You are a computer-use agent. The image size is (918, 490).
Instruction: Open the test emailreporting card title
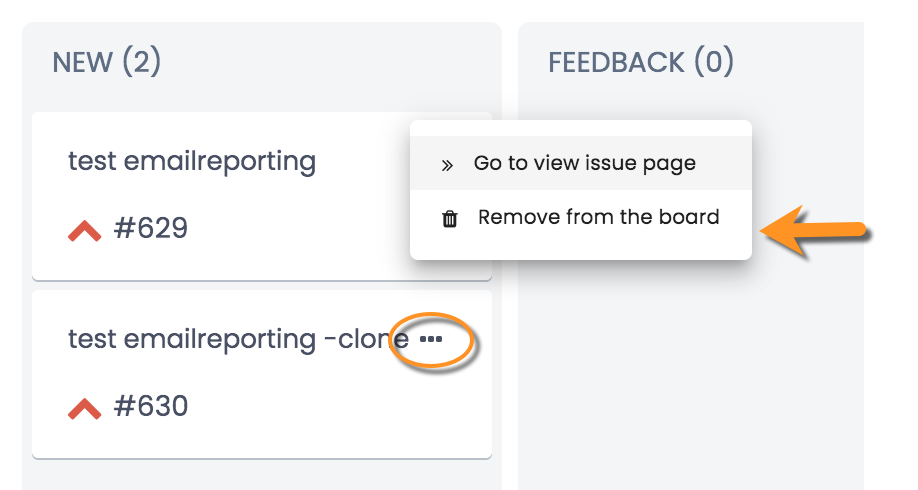(192, 161)
